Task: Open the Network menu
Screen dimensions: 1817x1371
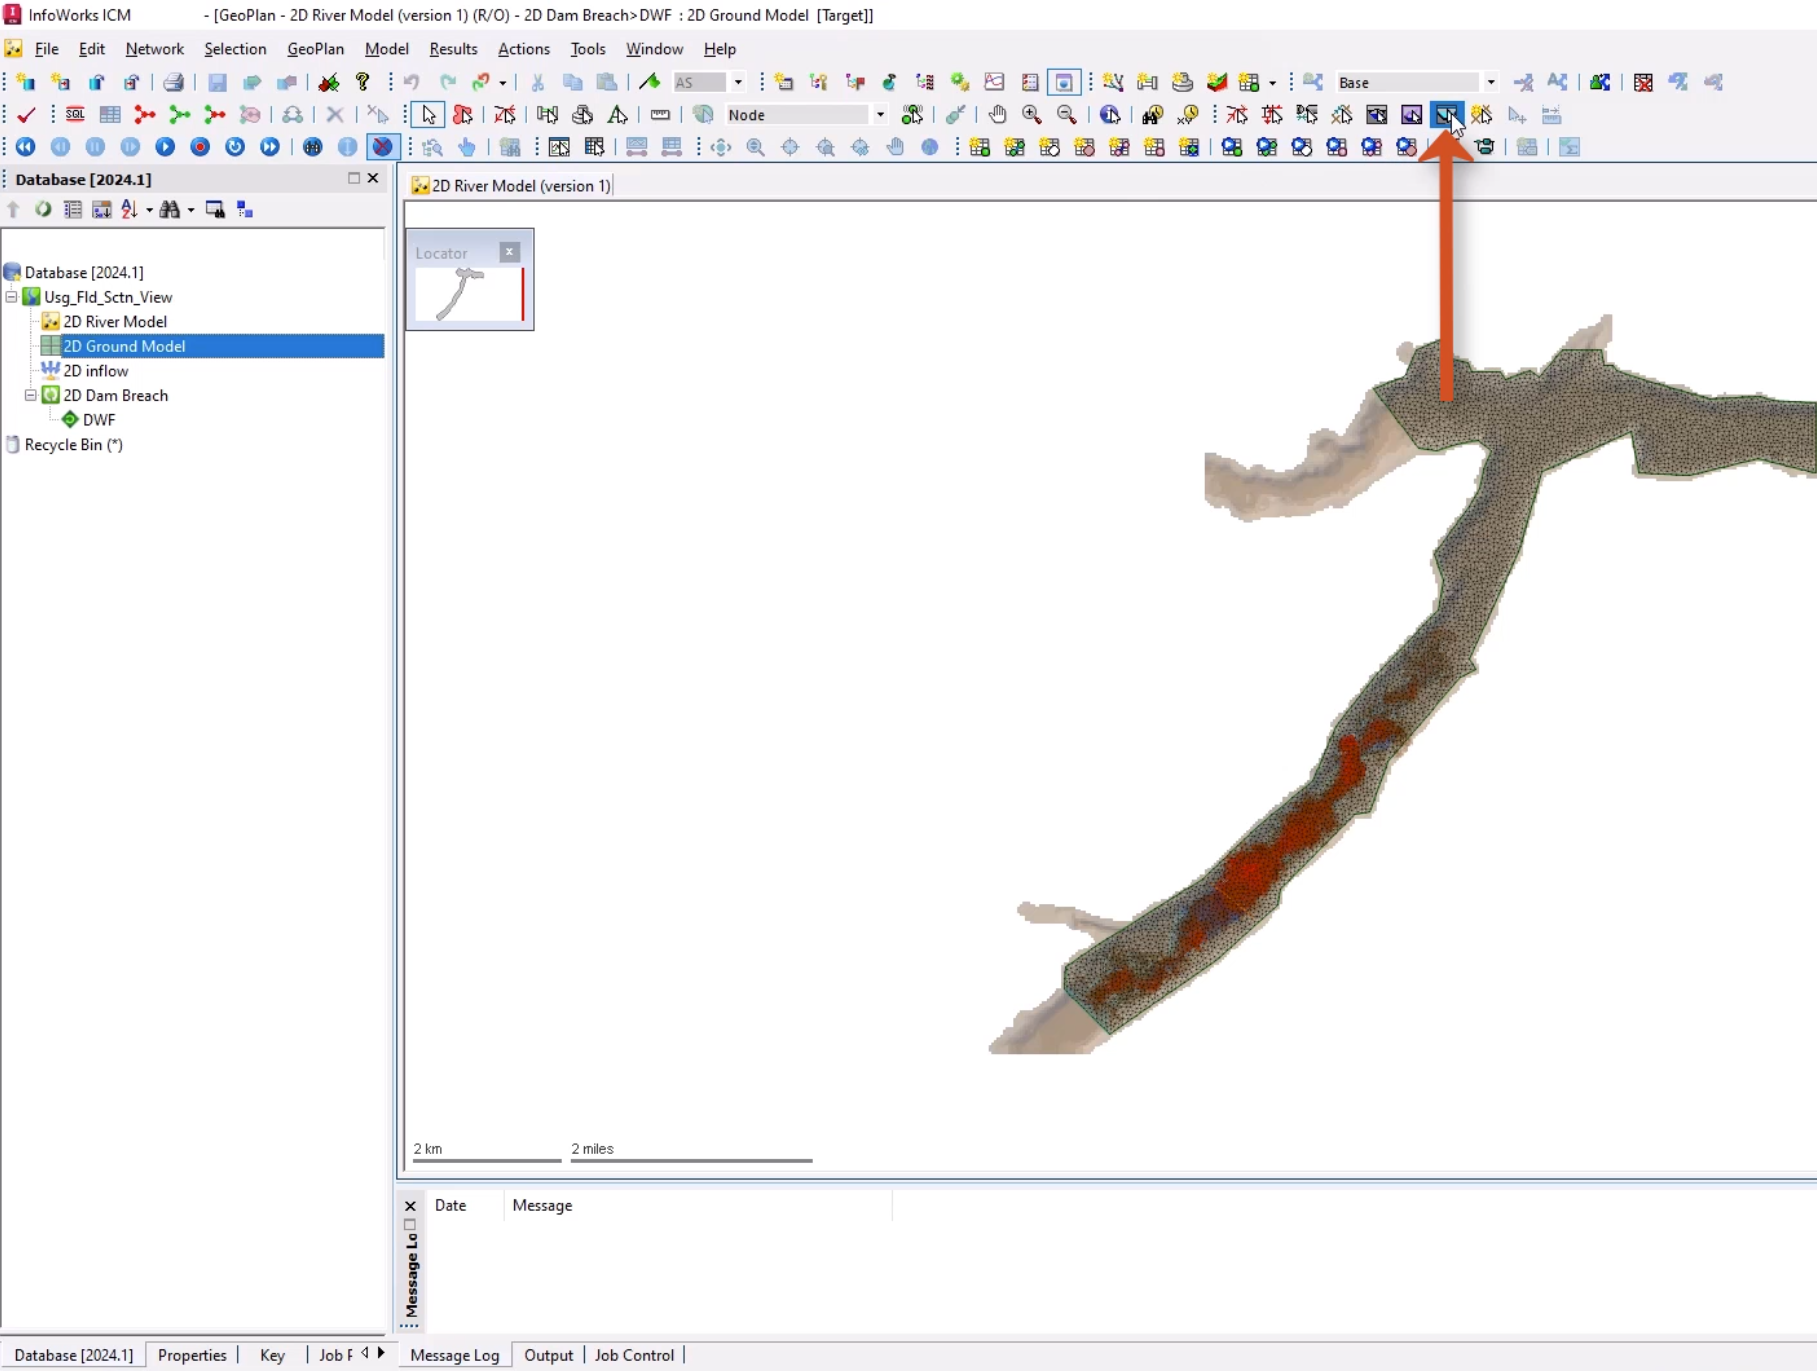Action: tap(154, 49)
